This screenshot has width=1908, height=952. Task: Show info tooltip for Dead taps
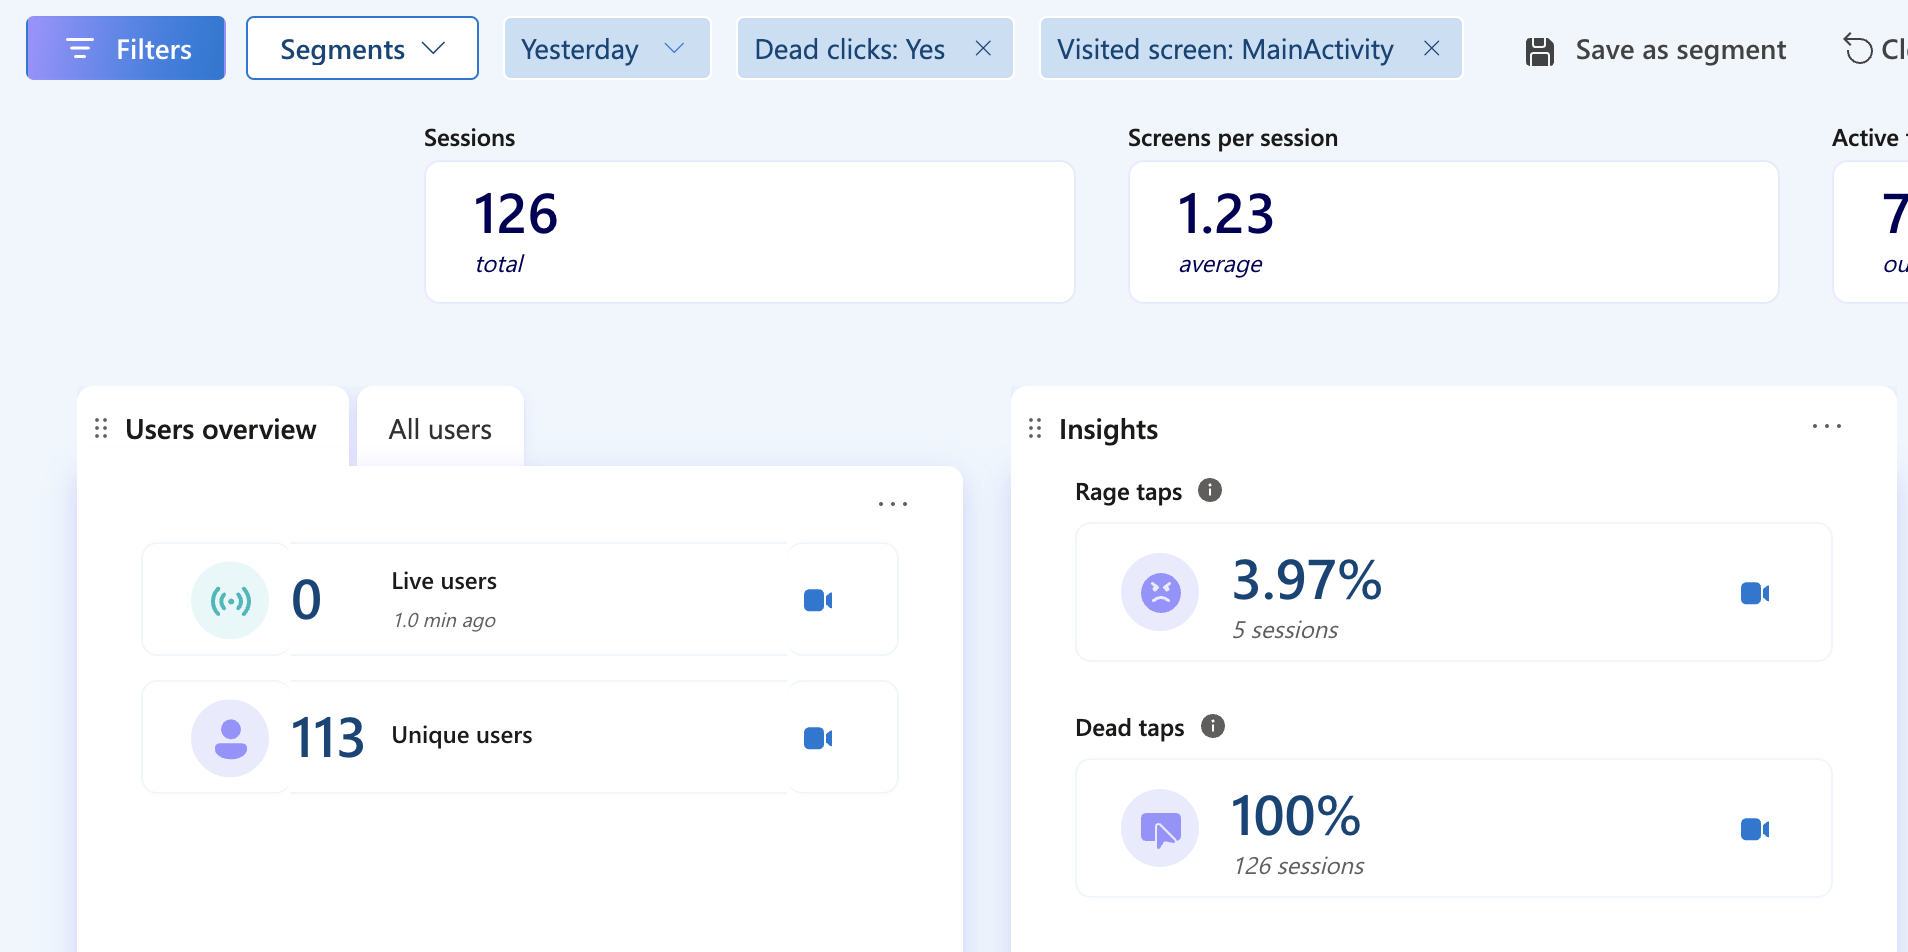[x=1212, y=726]
